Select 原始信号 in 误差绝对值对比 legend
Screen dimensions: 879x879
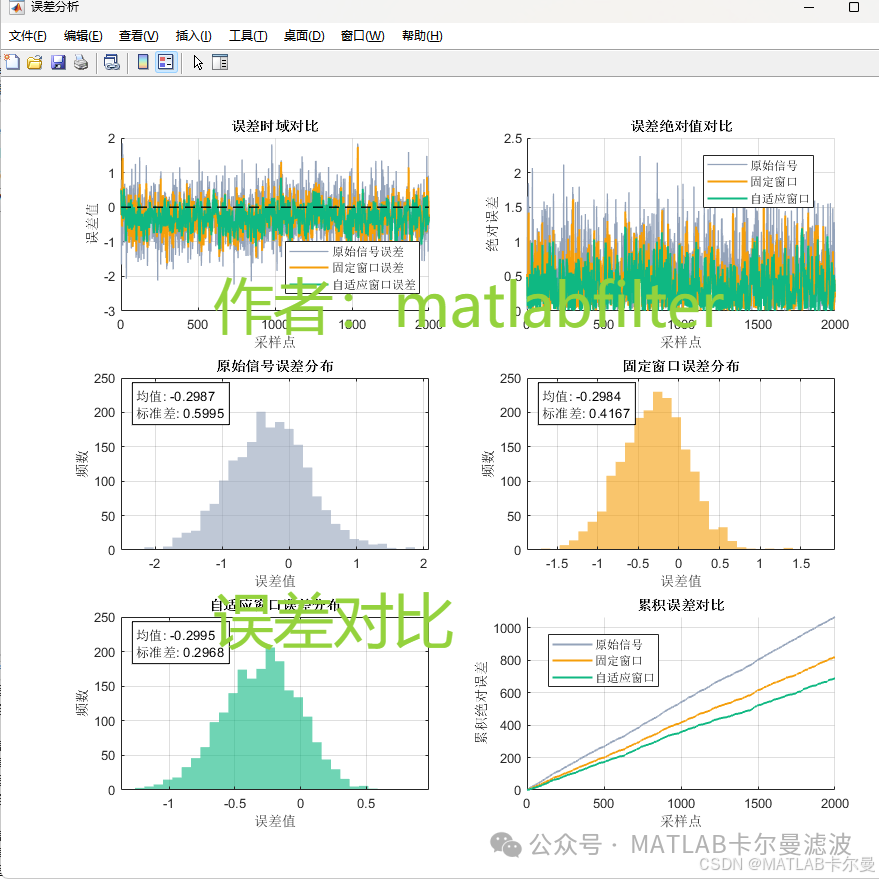coord(774,165)
